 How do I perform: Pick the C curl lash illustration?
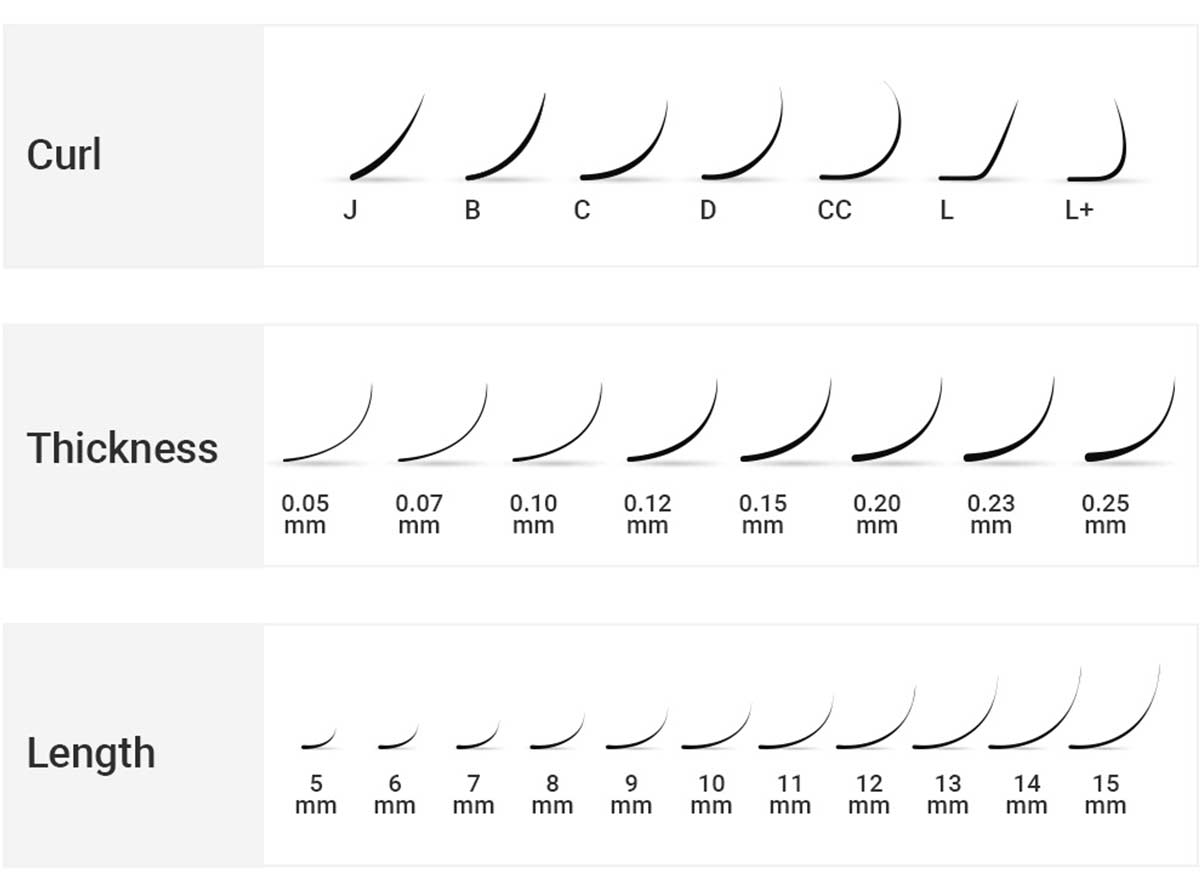point(623,139)
